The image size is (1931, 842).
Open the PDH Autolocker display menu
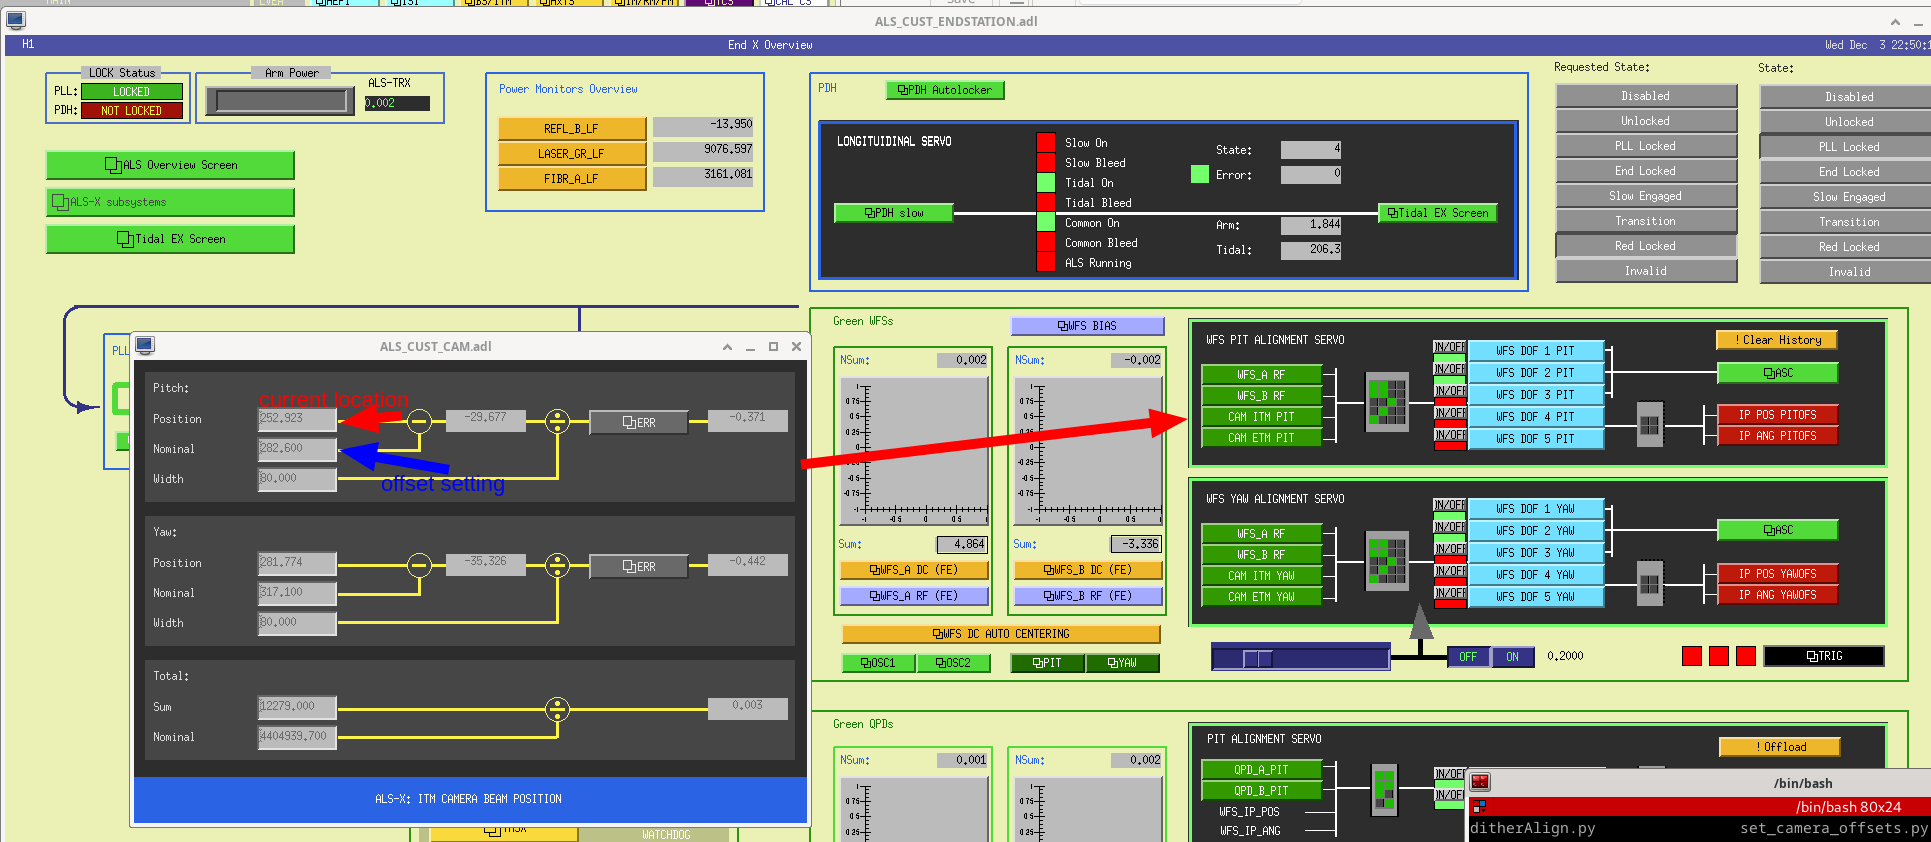pos(944,90)
